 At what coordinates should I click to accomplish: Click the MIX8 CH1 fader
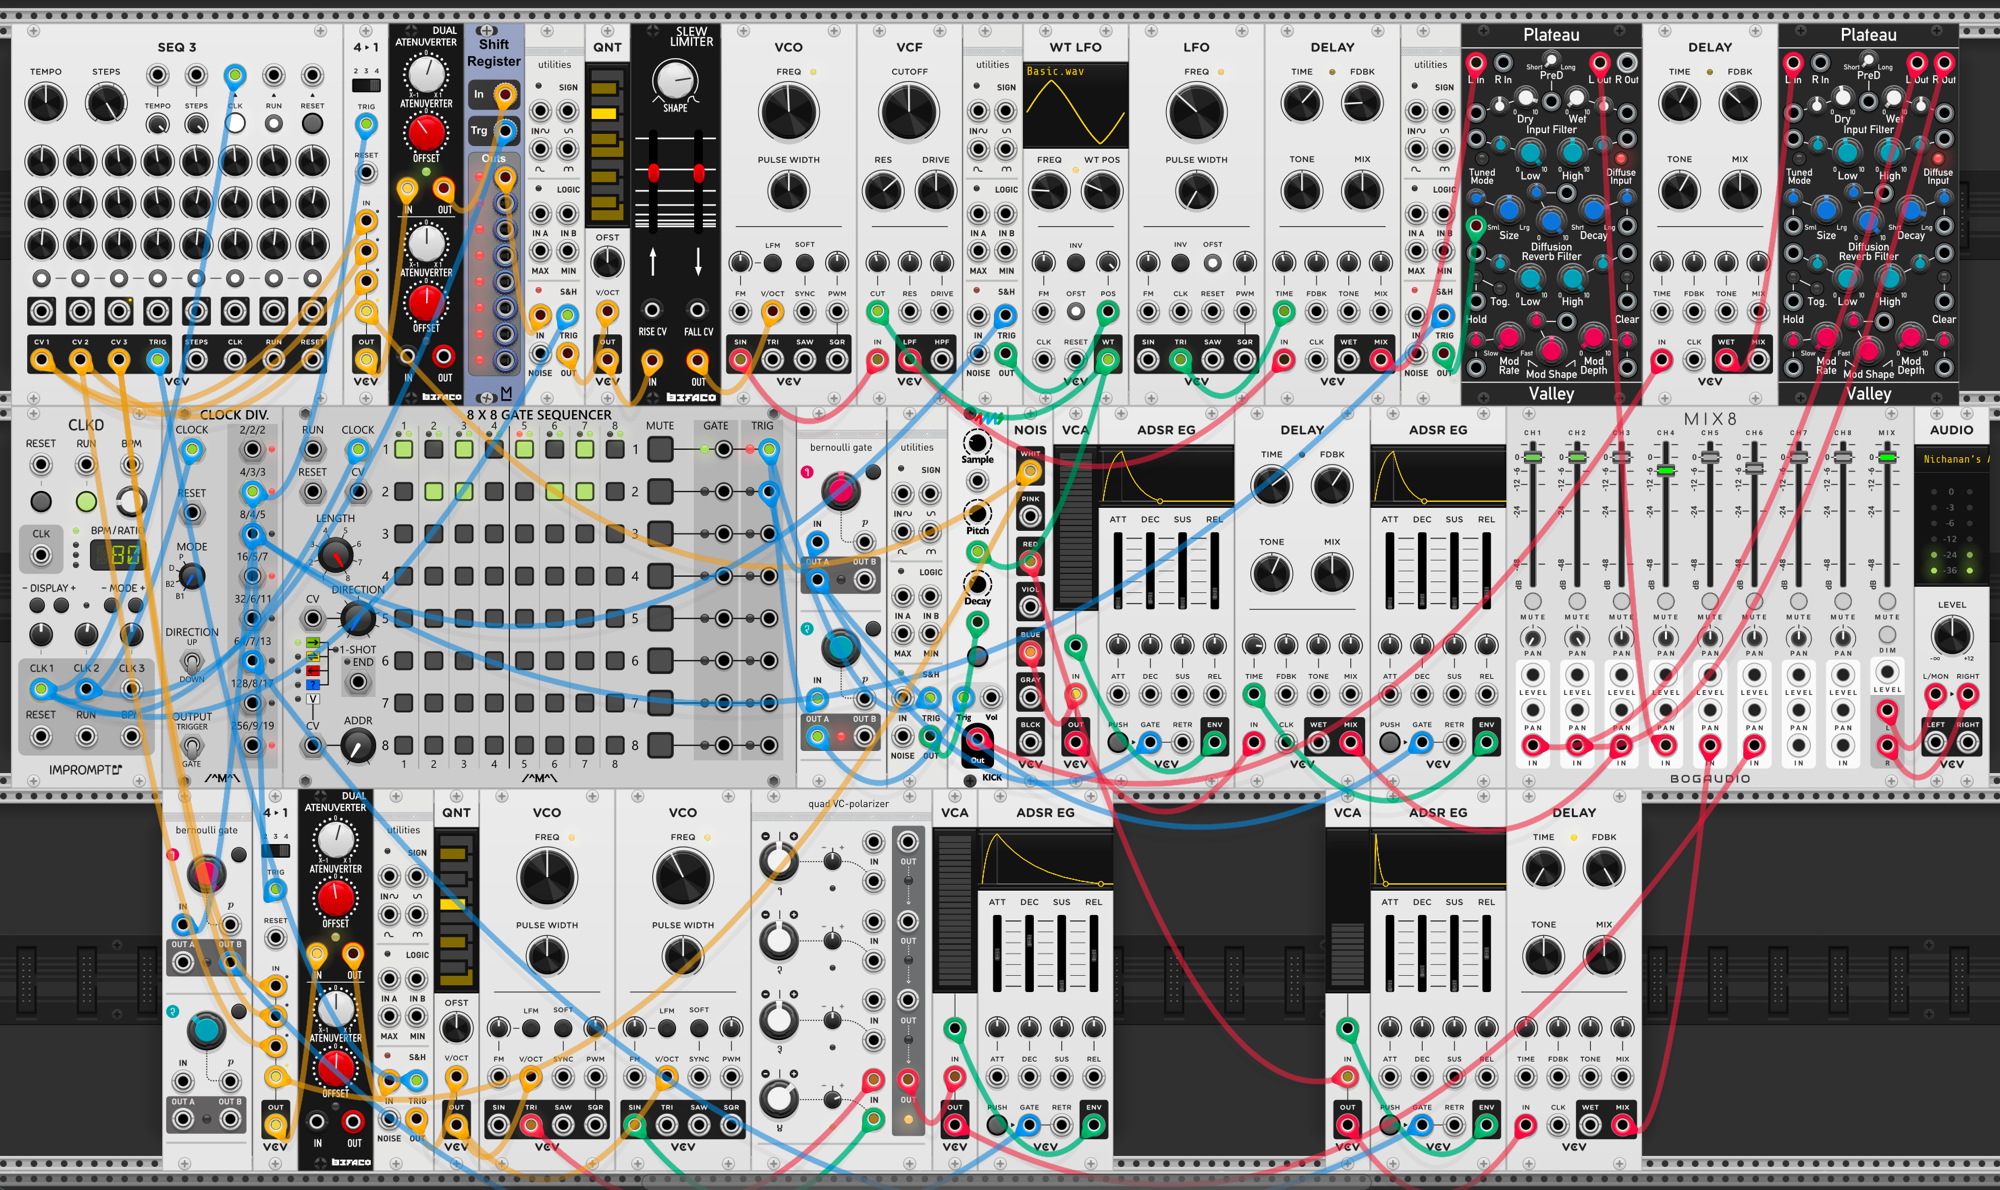pos(1532,457)
